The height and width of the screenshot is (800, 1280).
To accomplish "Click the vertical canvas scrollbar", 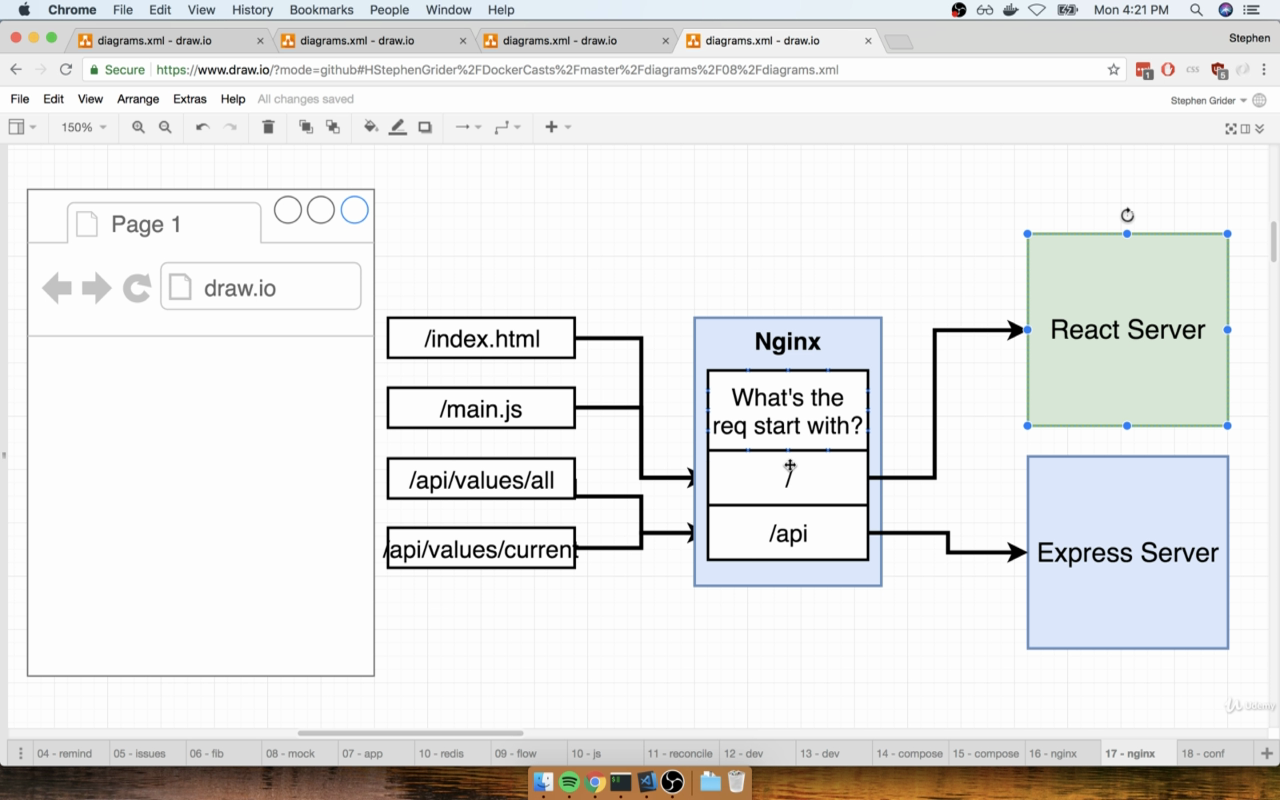I will coord(1273,242).
